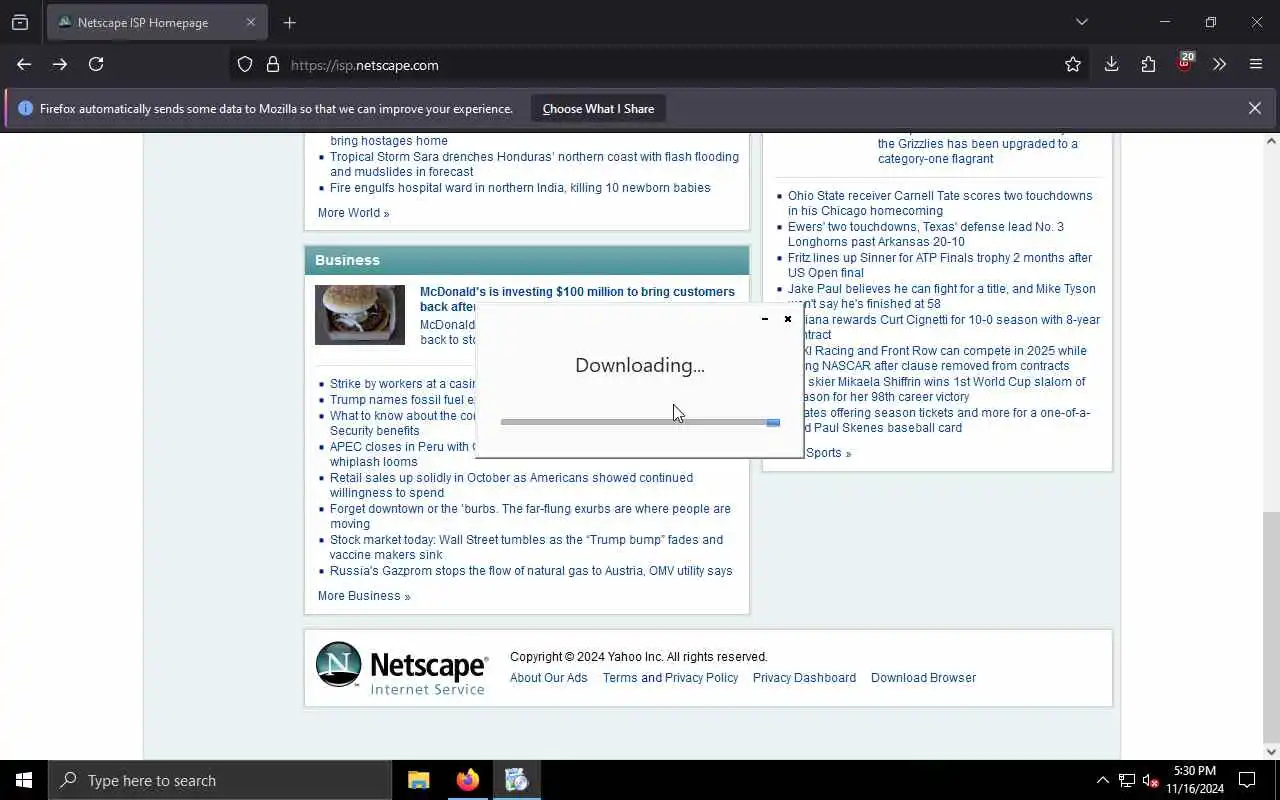Select the installer app taskbar icon
1280x800 pixels.
point(516,780)
